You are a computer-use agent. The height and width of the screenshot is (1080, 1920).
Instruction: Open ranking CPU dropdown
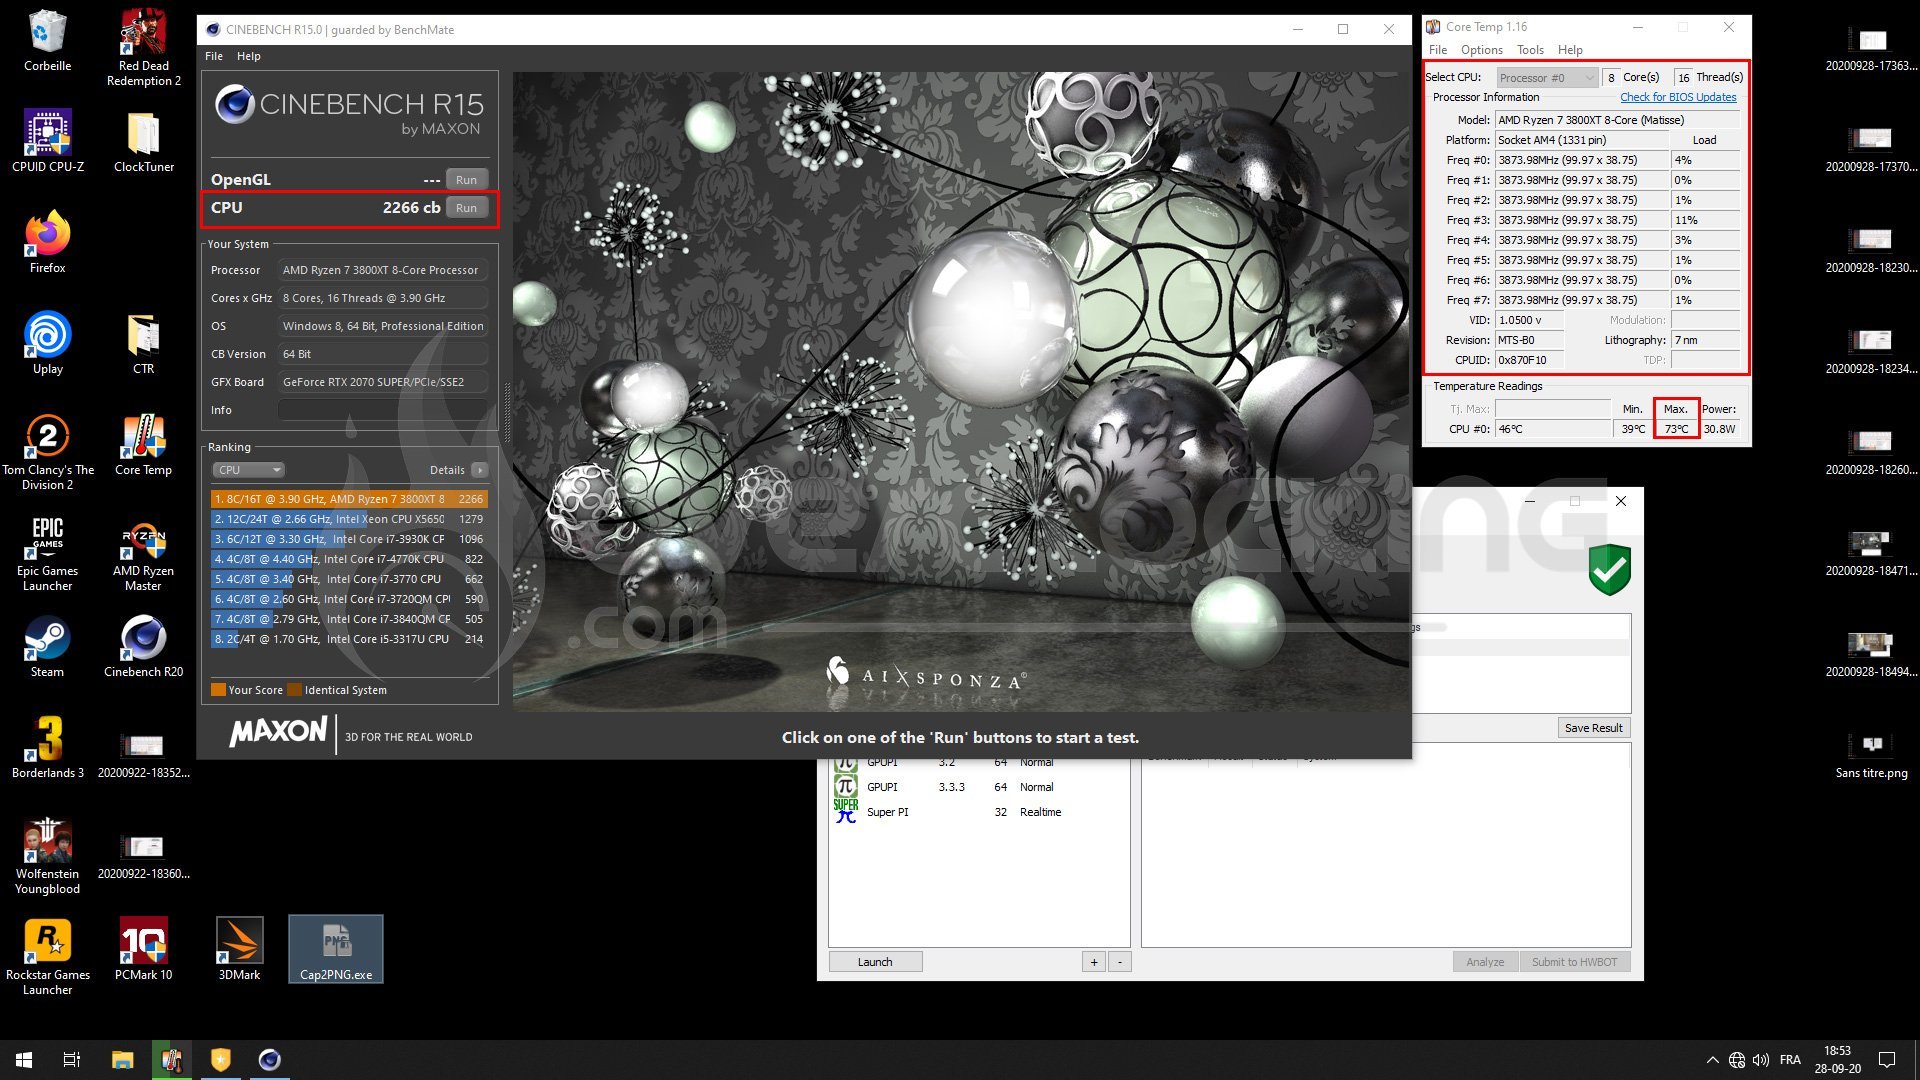point(248,470)
